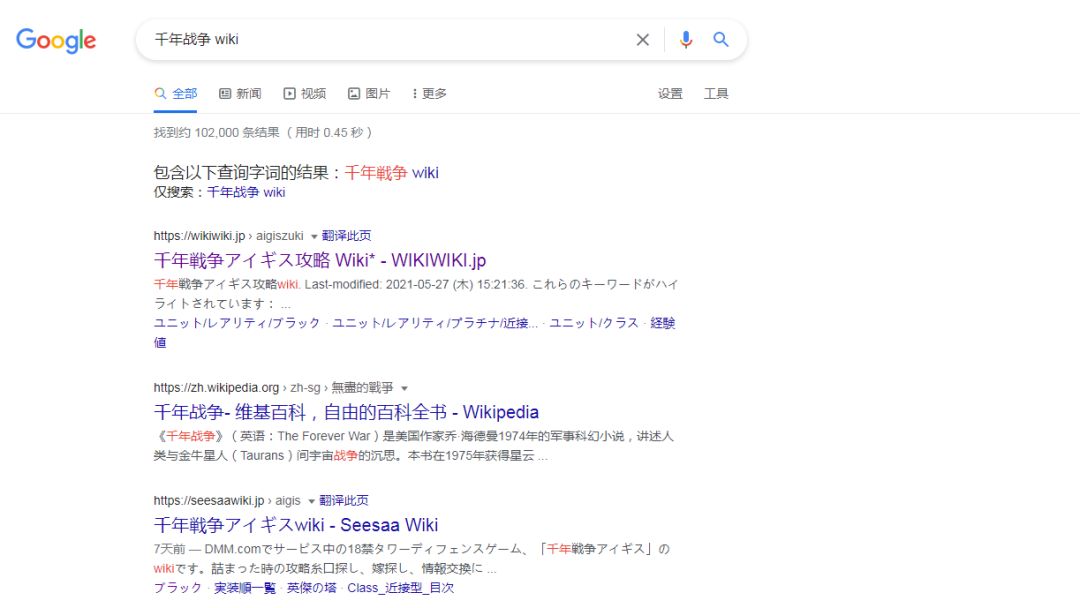Open 千年戦争アイギス攻略 Wiki* - WIKIWIKI.jp result
This screenshot has width=1080, height=608.
pyautogui.click(x=320, y=260)
